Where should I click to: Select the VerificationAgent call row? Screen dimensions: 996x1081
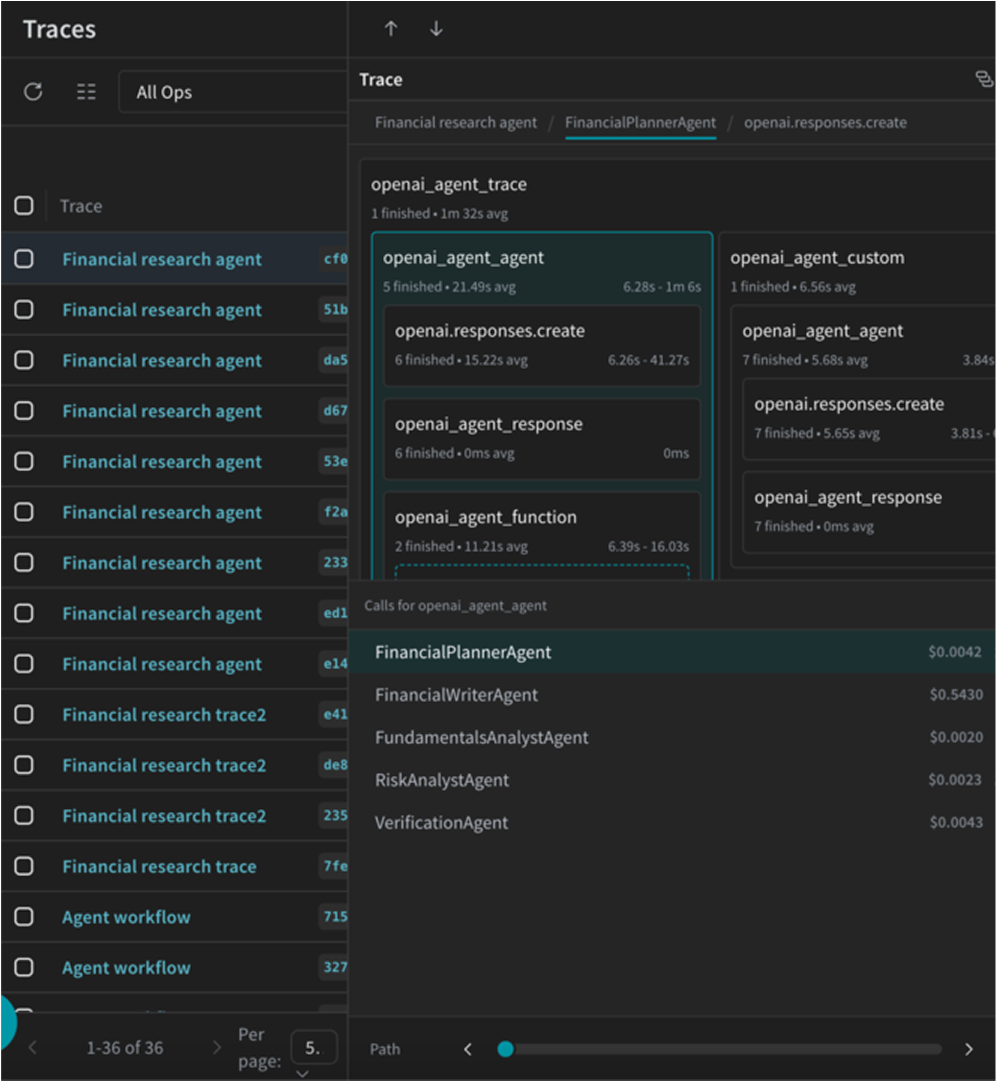pos(672,823)
